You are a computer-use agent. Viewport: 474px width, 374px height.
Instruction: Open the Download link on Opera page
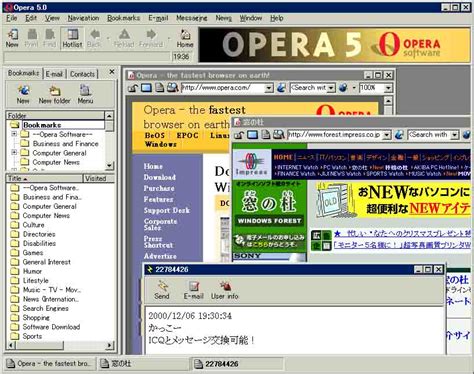click(159, 177)
